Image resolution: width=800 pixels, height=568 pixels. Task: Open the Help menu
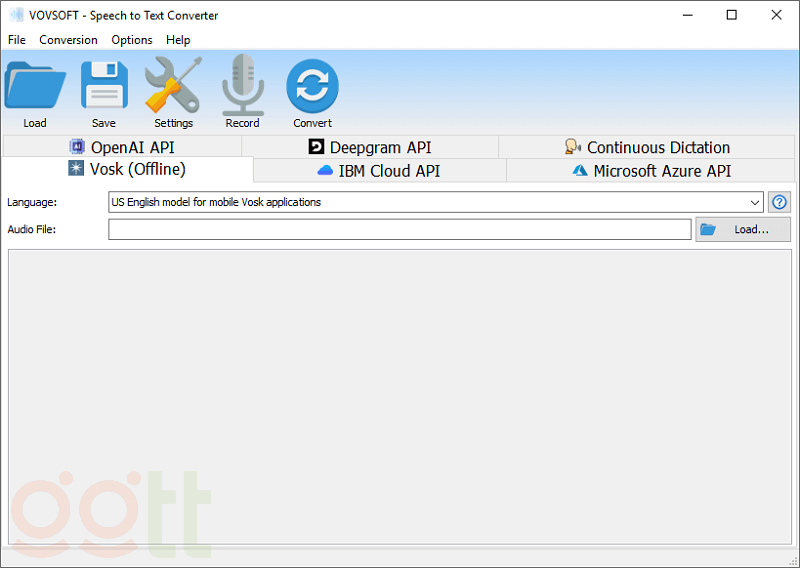coord(178,40)
